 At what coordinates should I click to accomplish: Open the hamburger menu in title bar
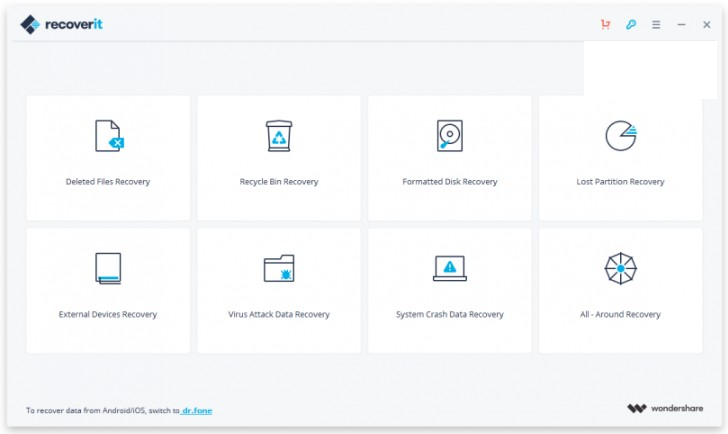[x=656, y=24]
